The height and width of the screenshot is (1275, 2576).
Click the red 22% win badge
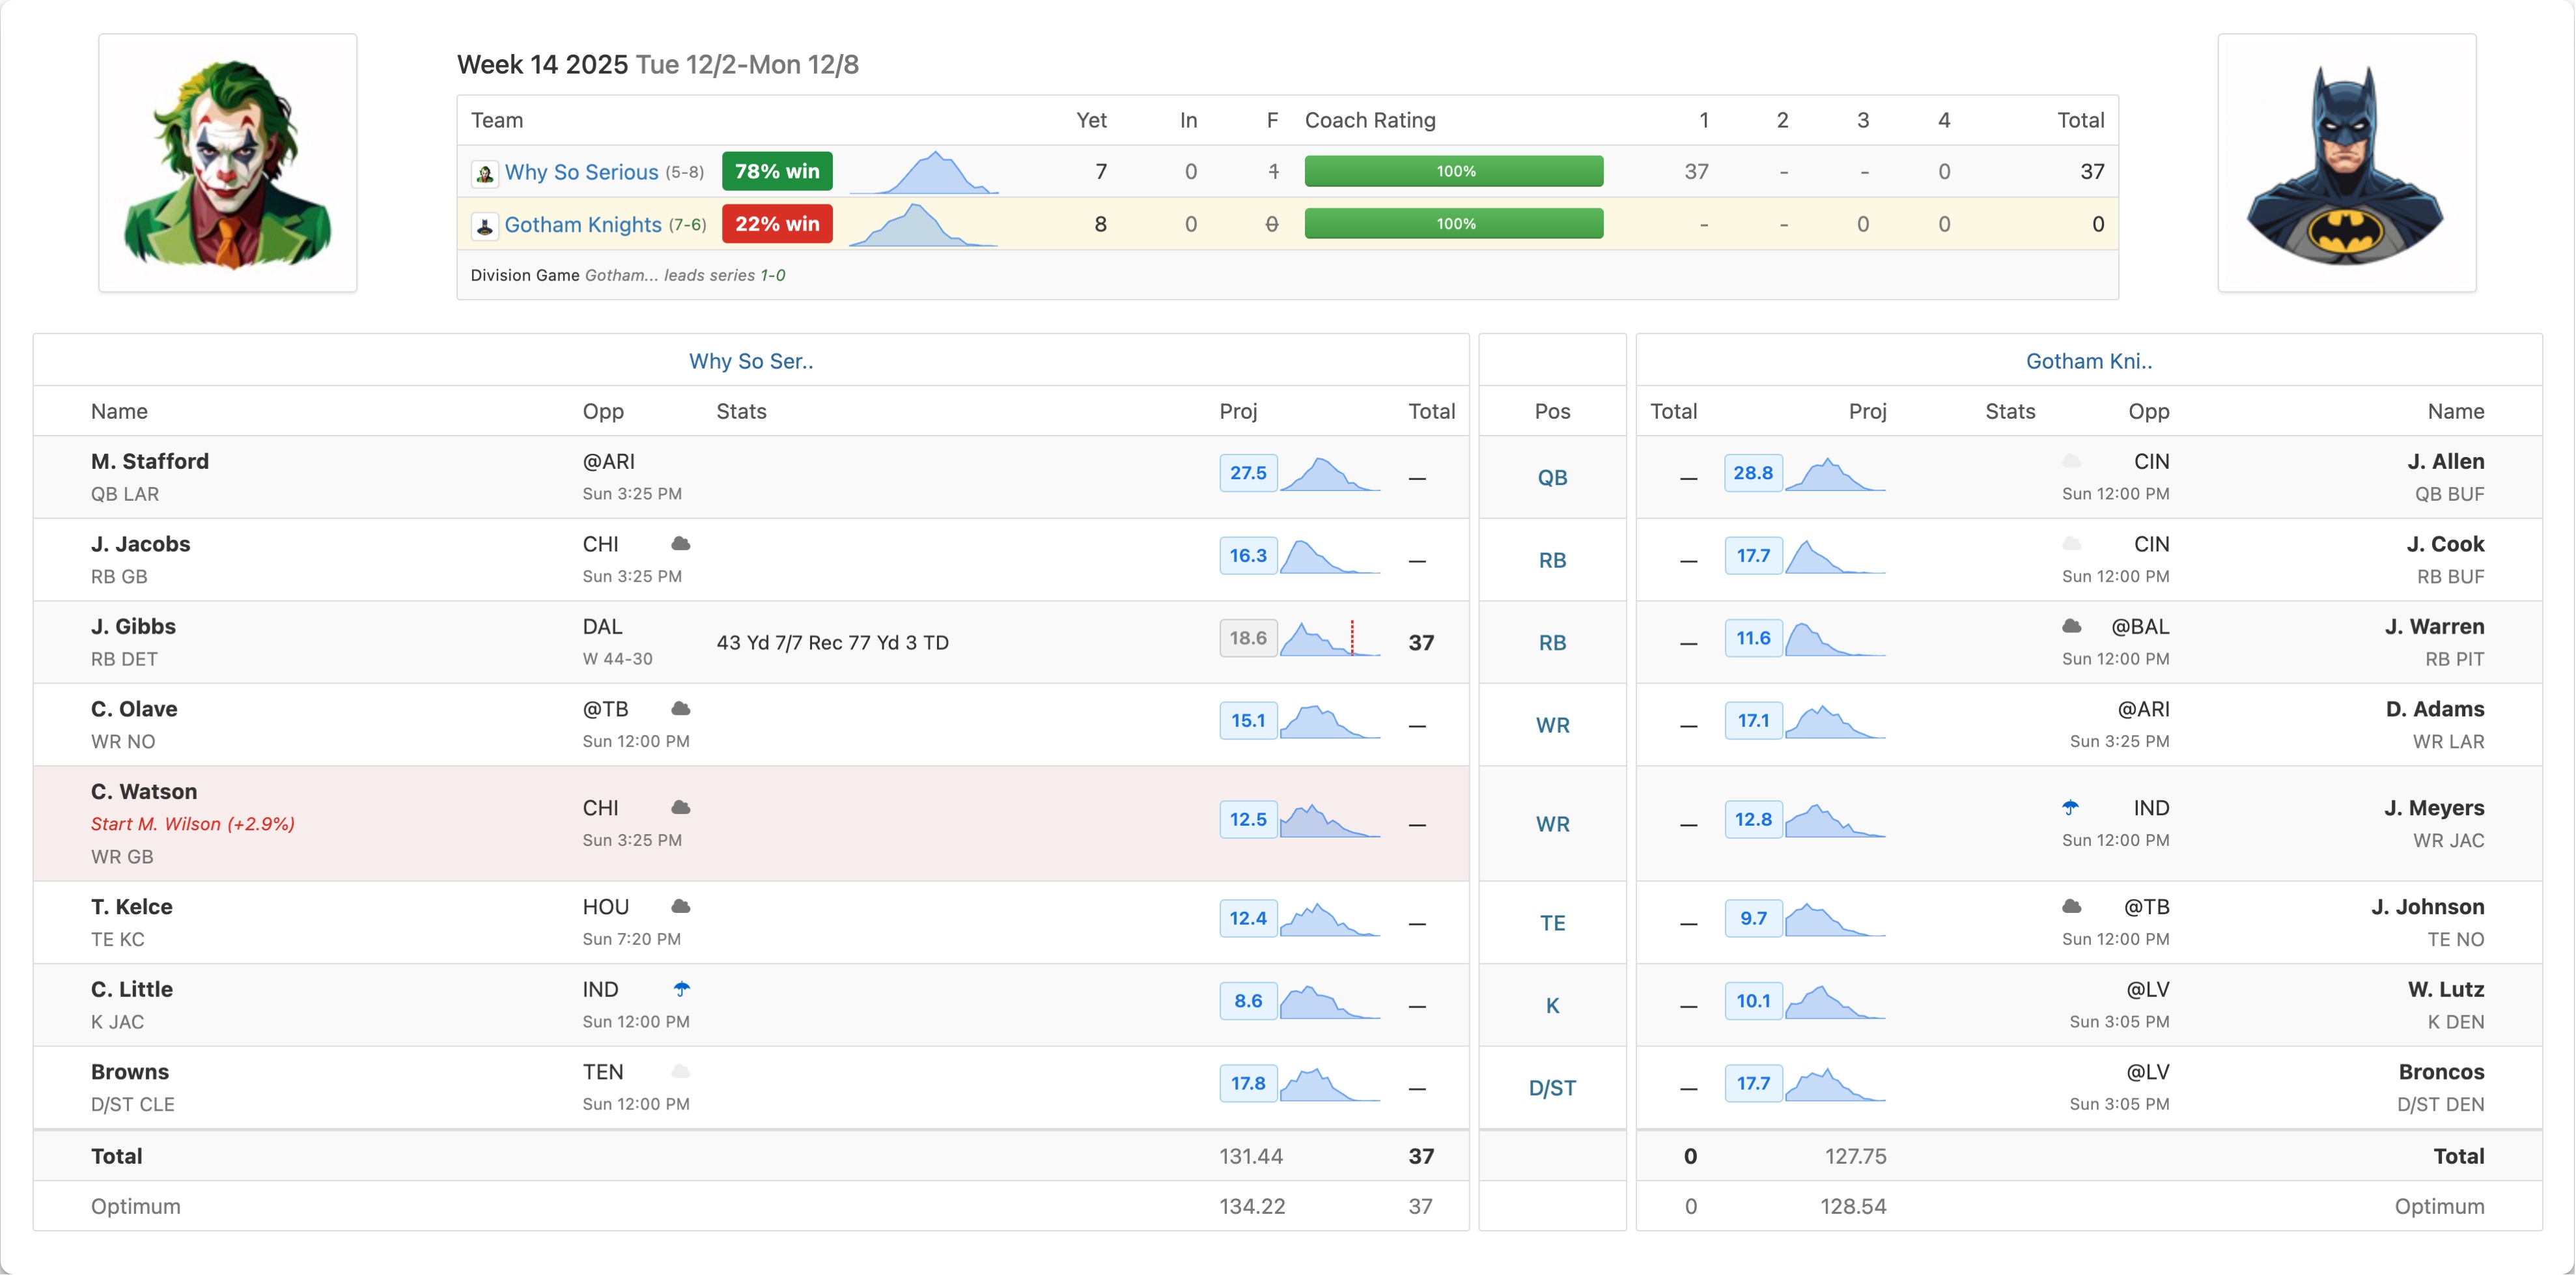[x=777, y=224]
